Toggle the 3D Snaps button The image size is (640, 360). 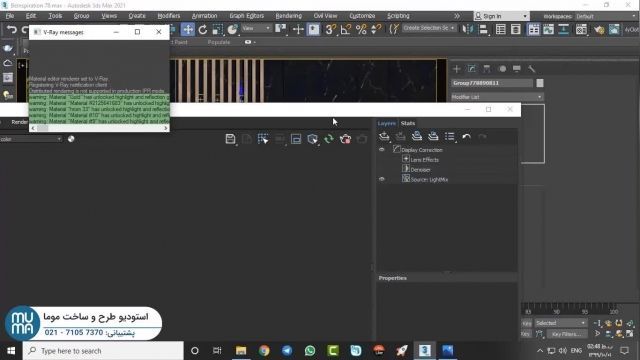click(330, 29)
